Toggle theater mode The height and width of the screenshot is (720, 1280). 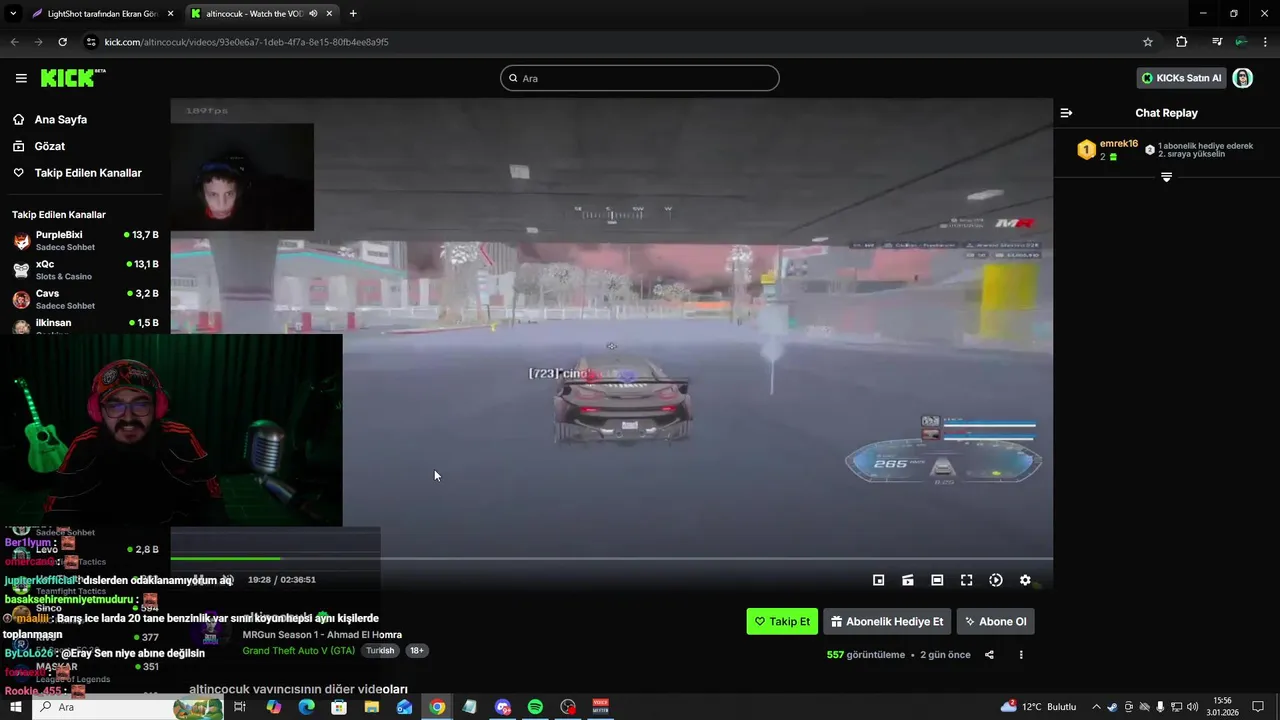click(x=937, y=580)
